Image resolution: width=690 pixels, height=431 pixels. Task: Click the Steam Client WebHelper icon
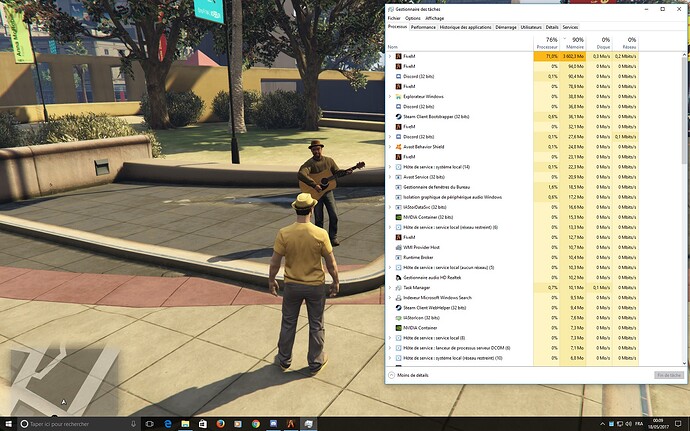[x=398, y=308]
